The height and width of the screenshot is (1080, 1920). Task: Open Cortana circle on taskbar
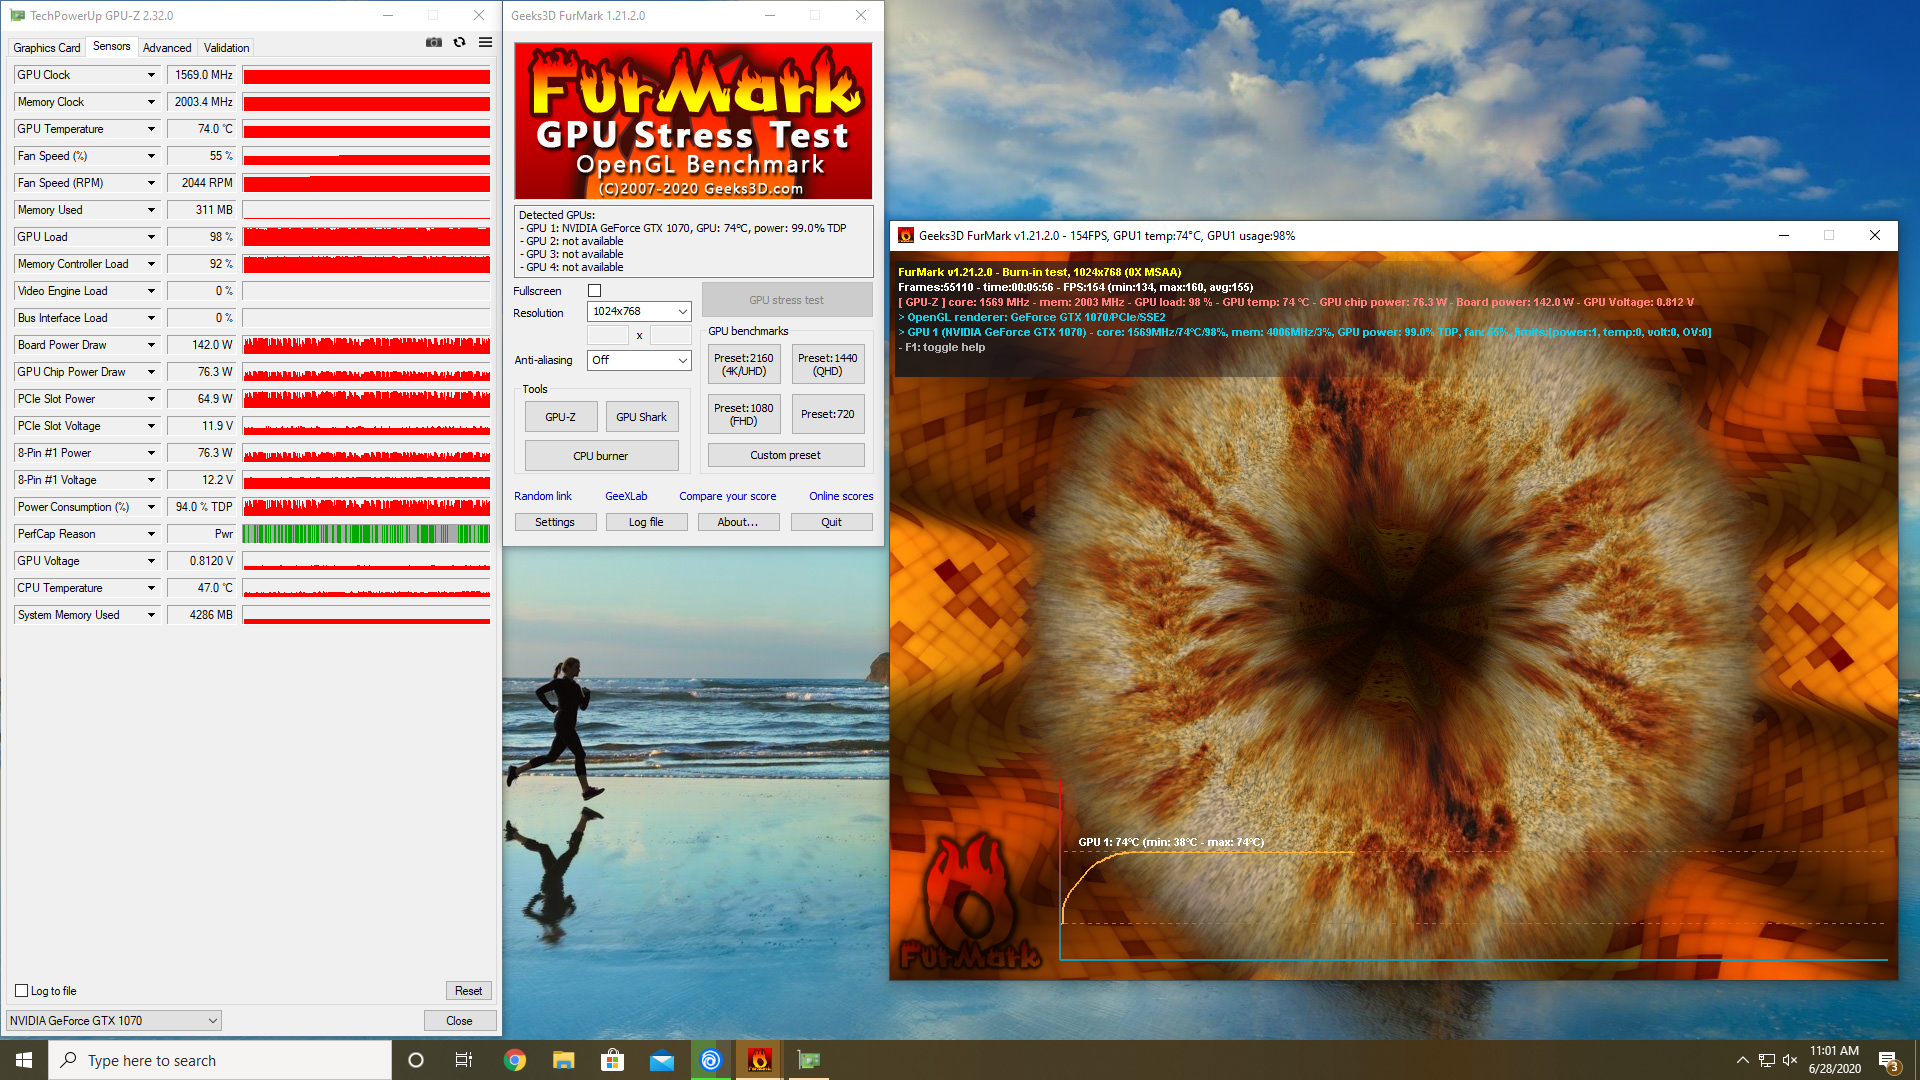coord(416,1060)
